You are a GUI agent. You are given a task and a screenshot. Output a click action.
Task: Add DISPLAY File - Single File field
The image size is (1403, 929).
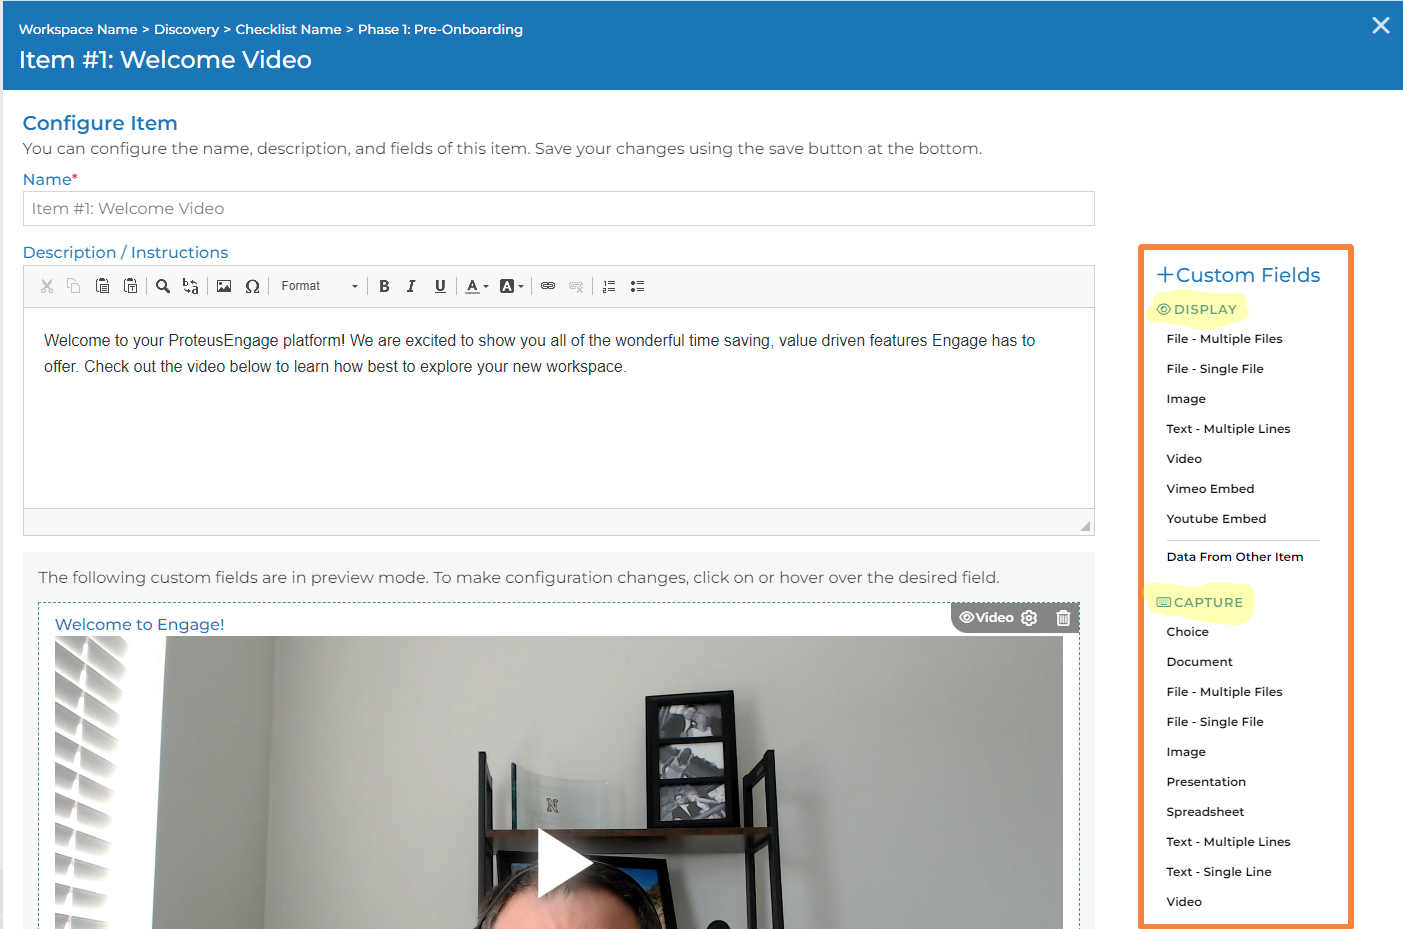(x=1215, y=369)
